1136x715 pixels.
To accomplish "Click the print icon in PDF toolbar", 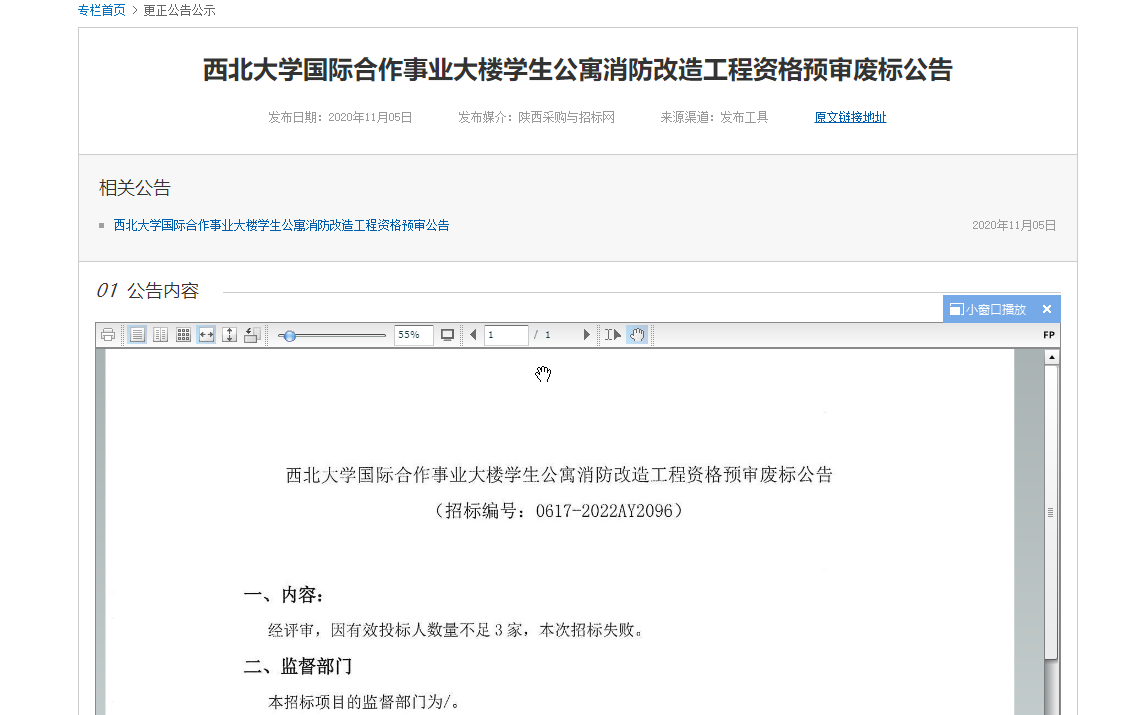I will pyautogui.click(x=108, y=335).
